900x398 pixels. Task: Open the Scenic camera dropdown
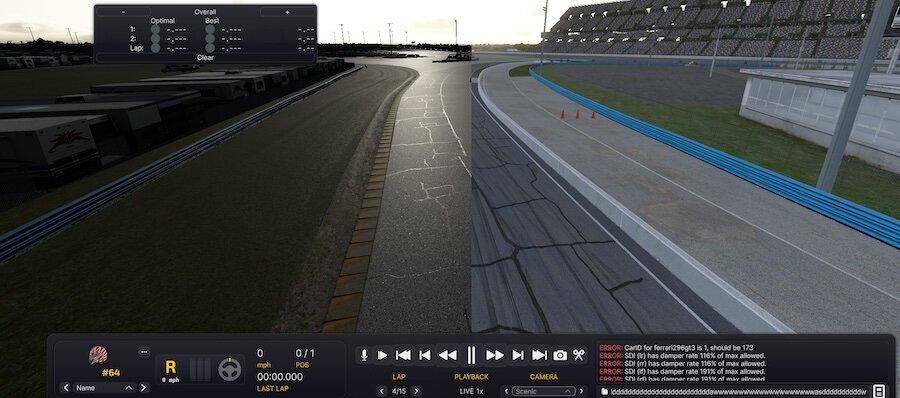click(544, 391)
